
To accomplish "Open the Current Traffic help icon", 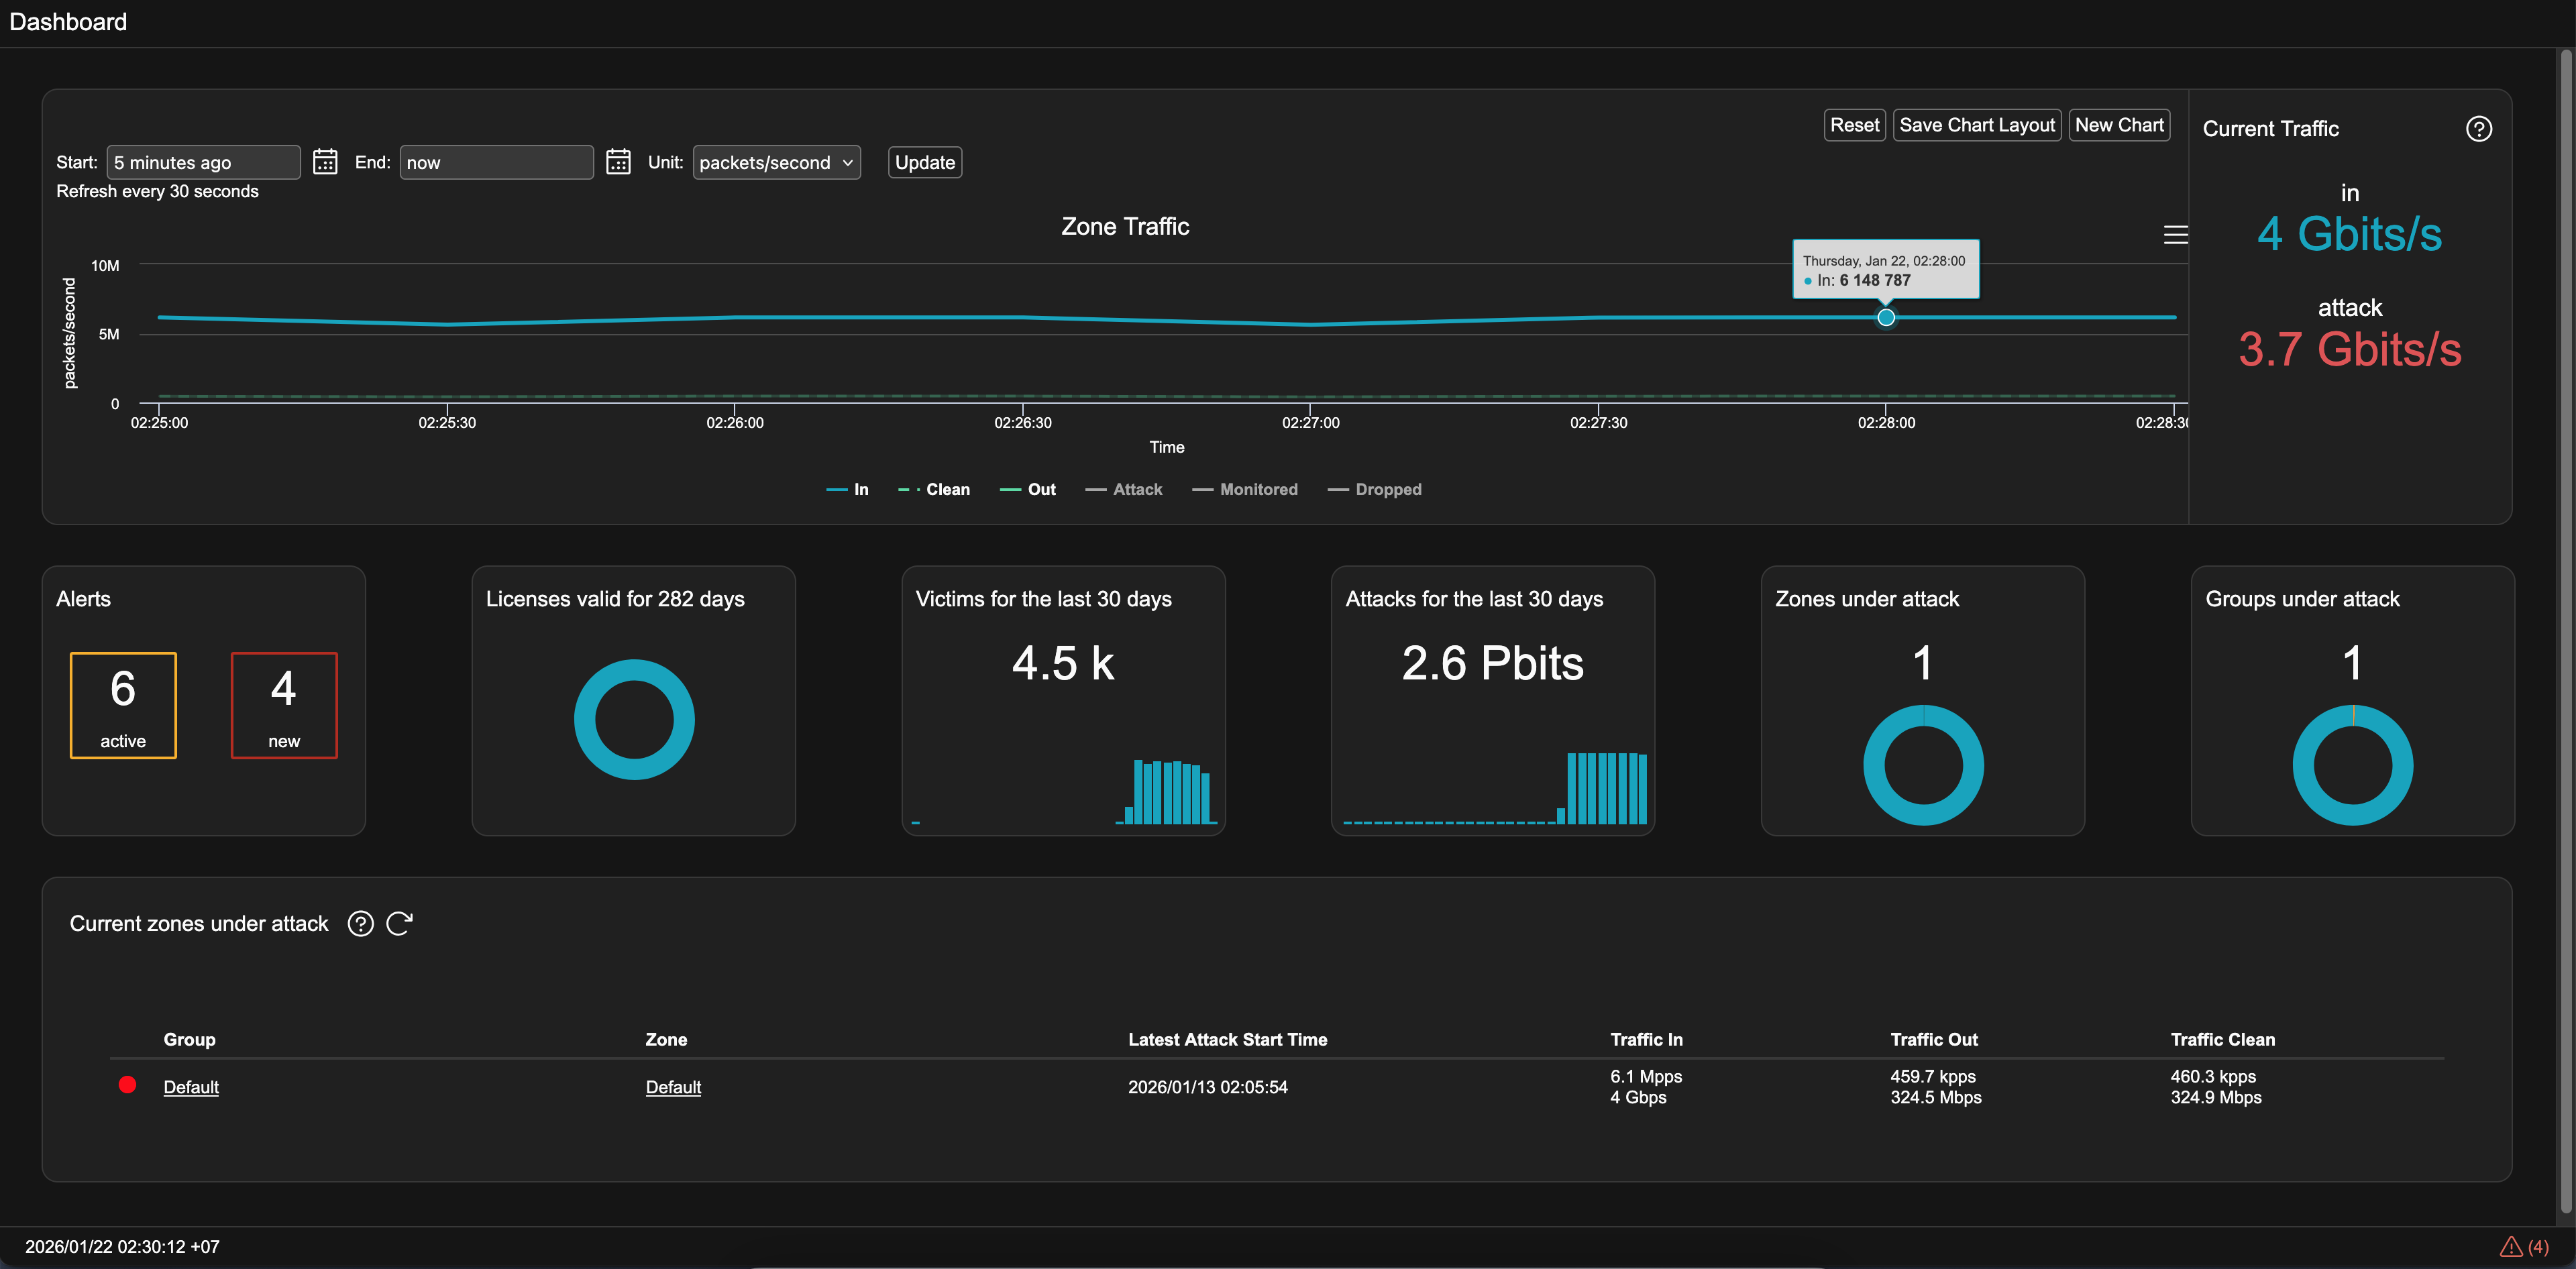I will (2478, 129).
